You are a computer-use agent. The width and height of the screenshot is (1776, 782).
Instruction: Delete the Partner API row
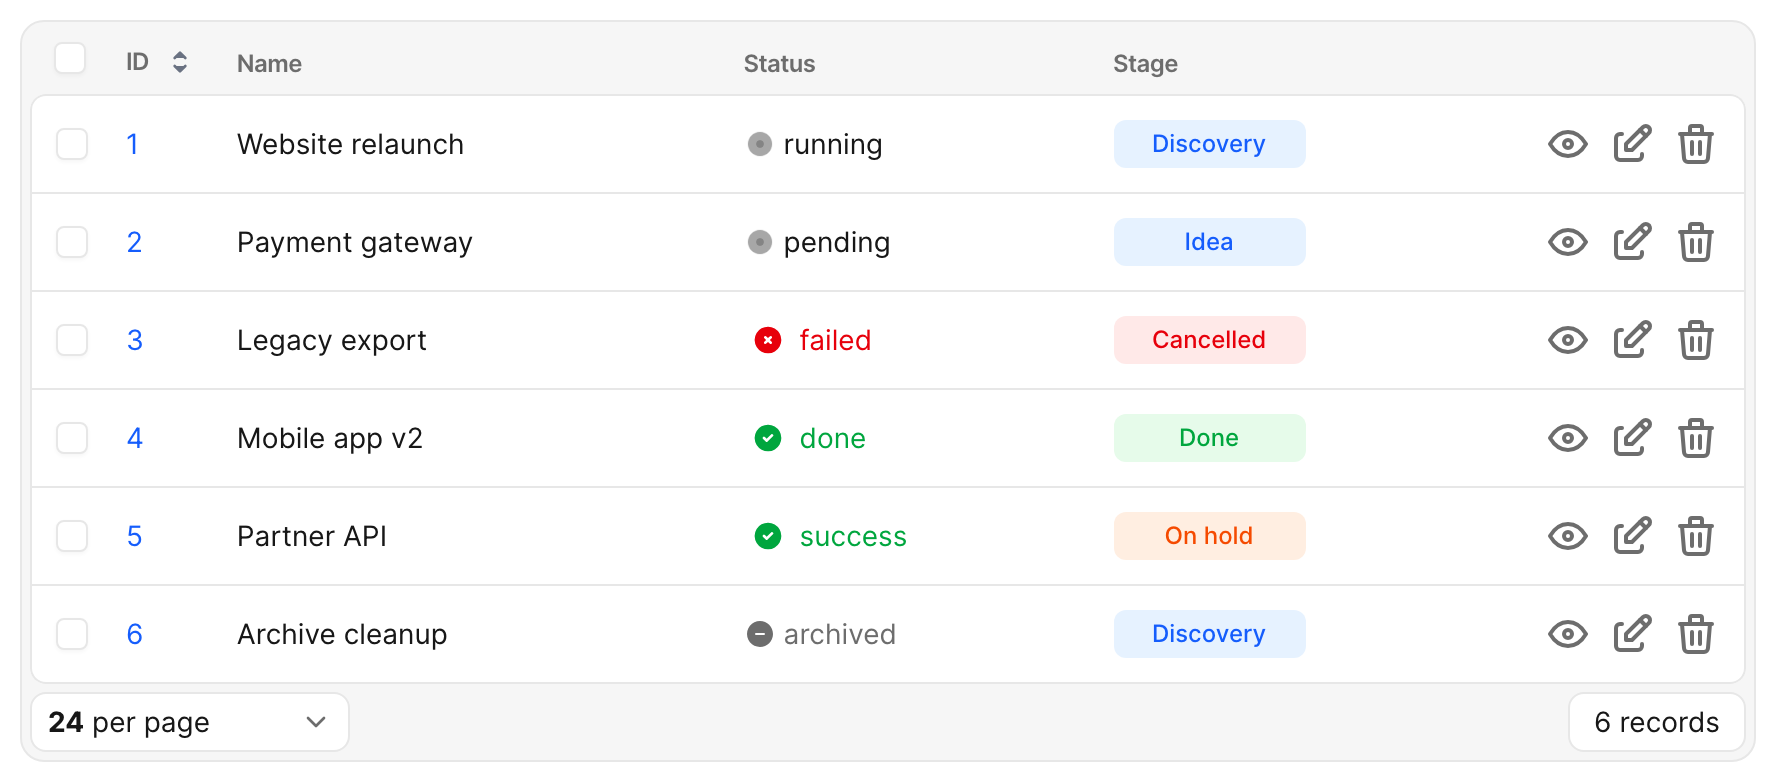point(1696,536)
